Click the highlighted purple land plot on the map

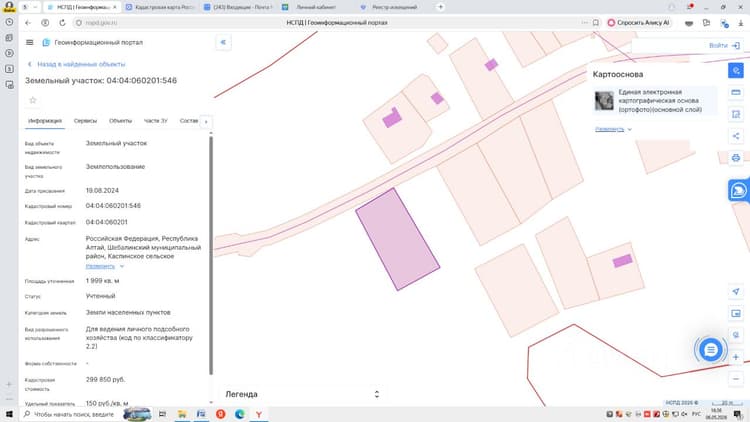point(397,239)
